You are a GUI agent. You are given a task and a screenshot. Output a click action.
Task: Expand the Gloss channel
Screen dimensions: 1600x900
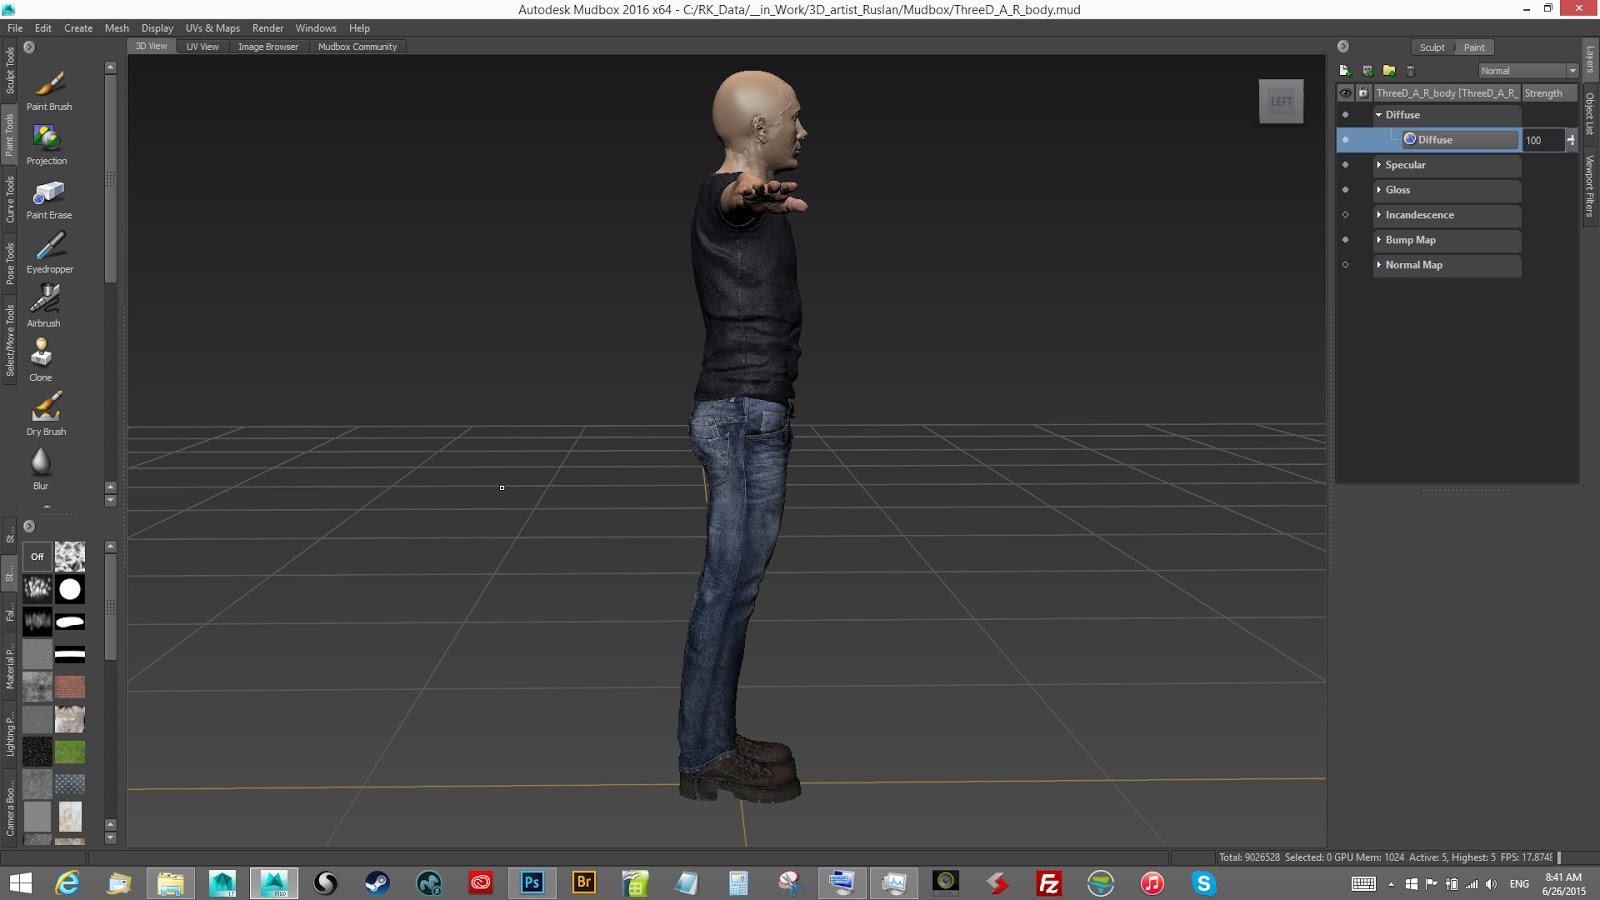1379,190
